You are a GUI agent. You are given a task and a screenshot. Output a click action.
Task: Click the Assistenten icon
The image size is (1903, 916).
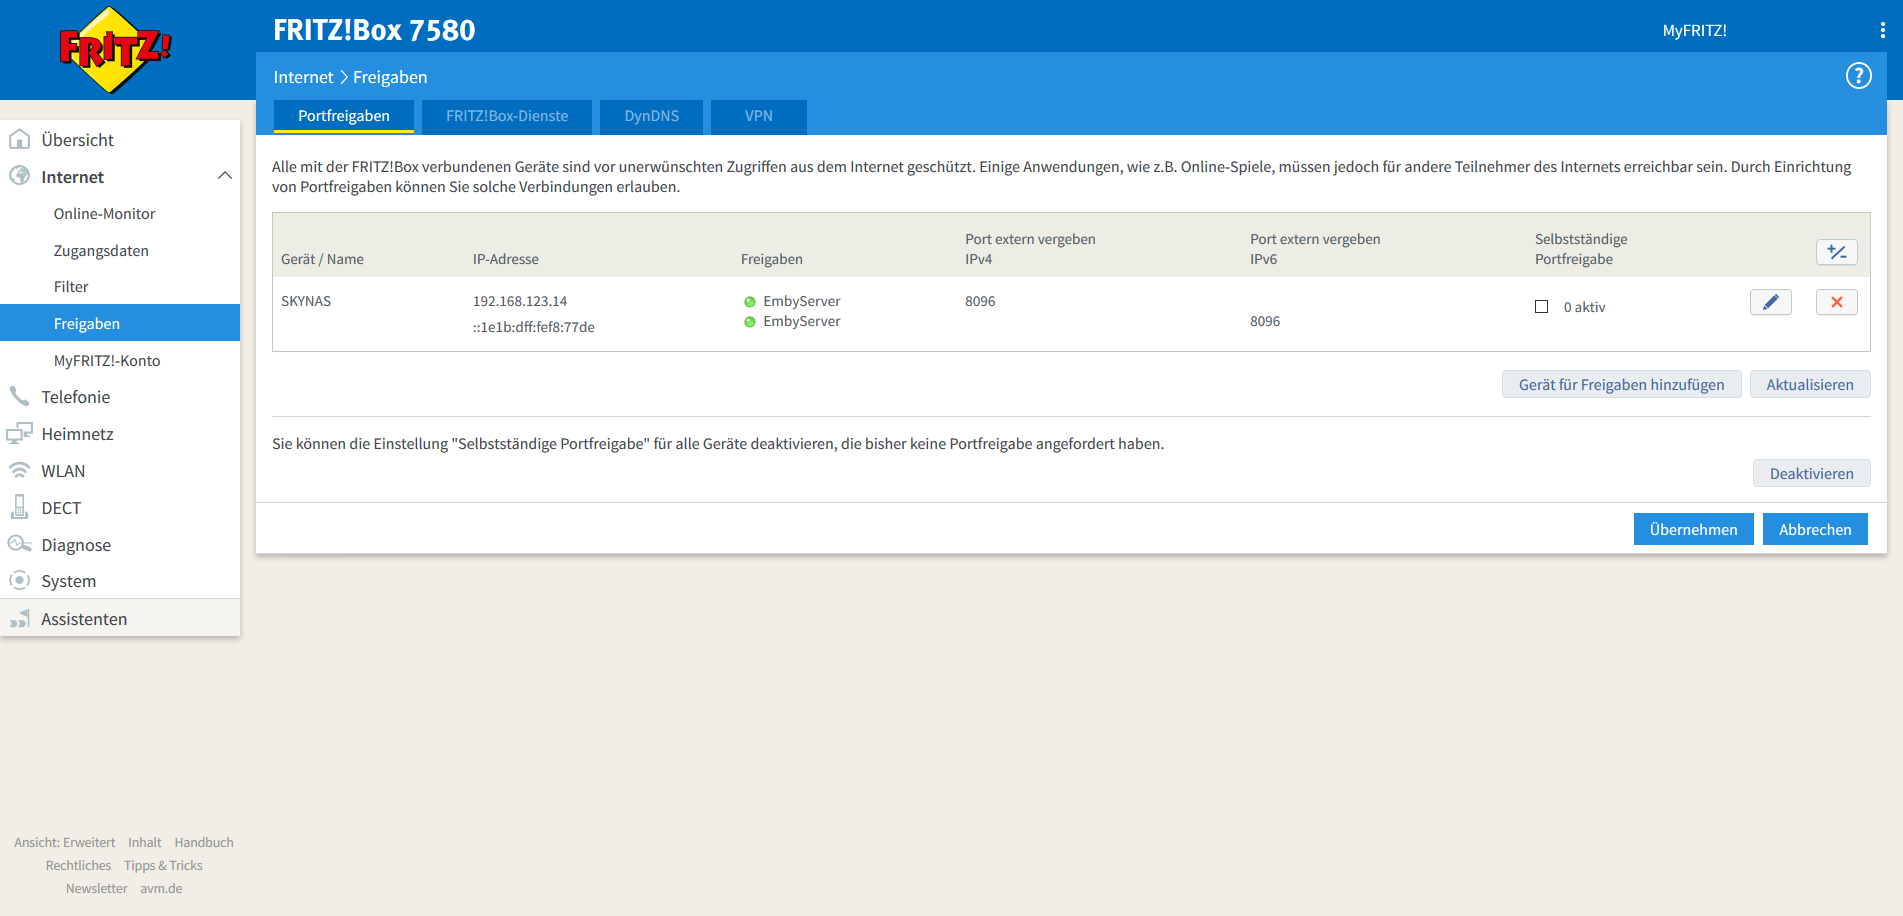pos(19,619)
